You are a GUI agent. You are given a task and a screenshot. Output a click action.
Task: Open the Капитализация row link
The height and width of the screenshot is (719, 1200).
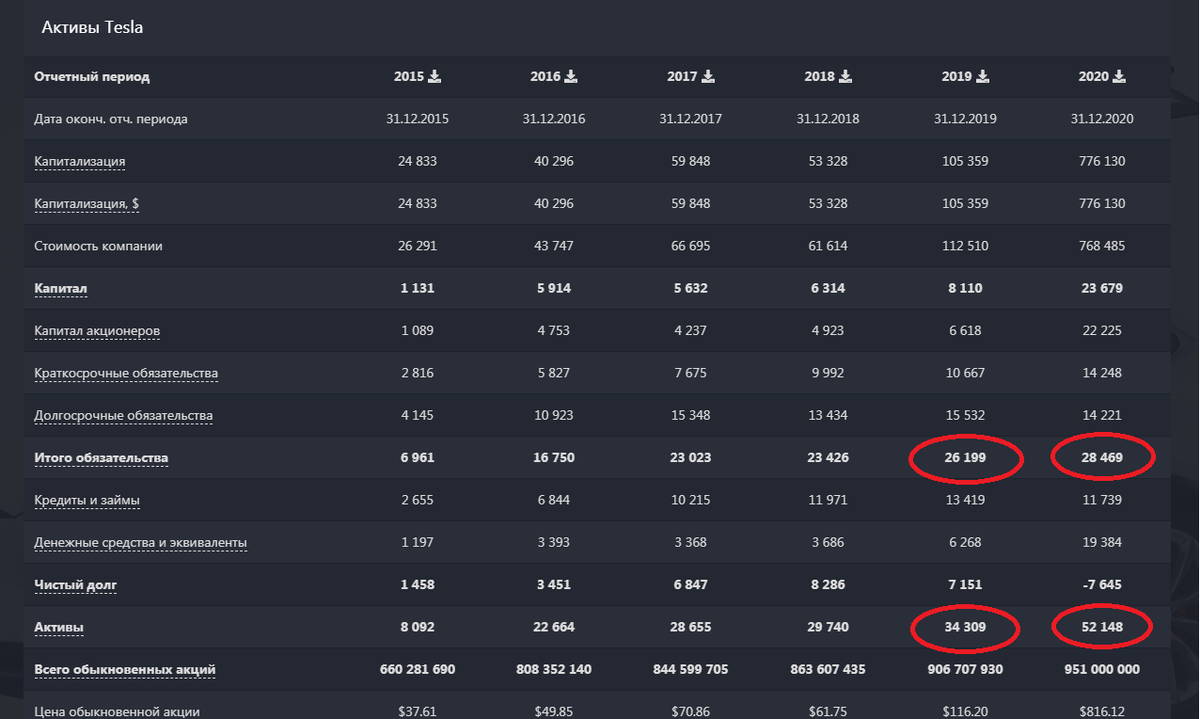80,161
